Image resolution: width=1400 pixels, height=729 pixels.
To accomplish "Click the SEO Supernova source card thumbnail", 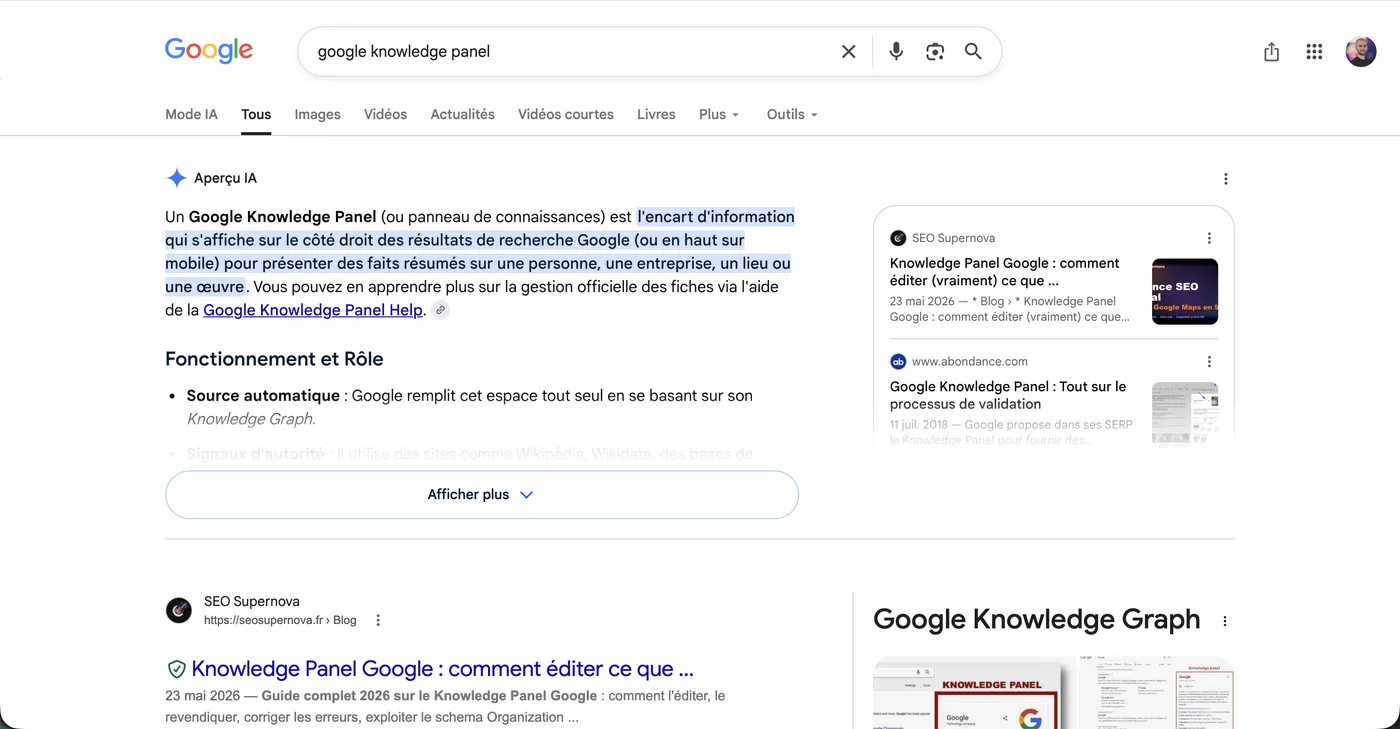I will pyautogui.click(x=1185, y=291).
